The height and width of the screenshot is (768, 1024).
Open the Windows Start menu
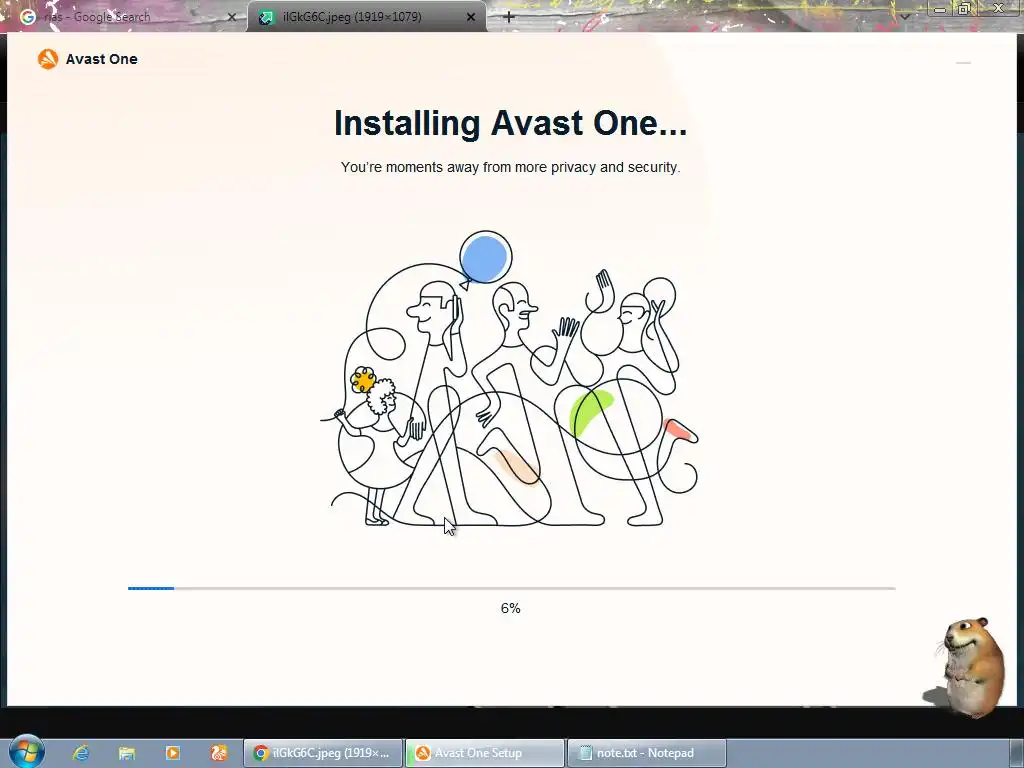click(x=26, y=752)
